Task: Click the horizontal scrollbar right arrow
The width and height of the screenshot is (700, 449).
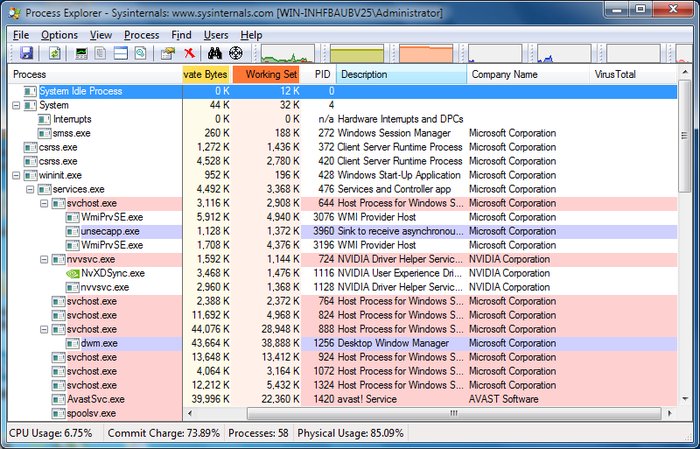Action: pos(669,413)
